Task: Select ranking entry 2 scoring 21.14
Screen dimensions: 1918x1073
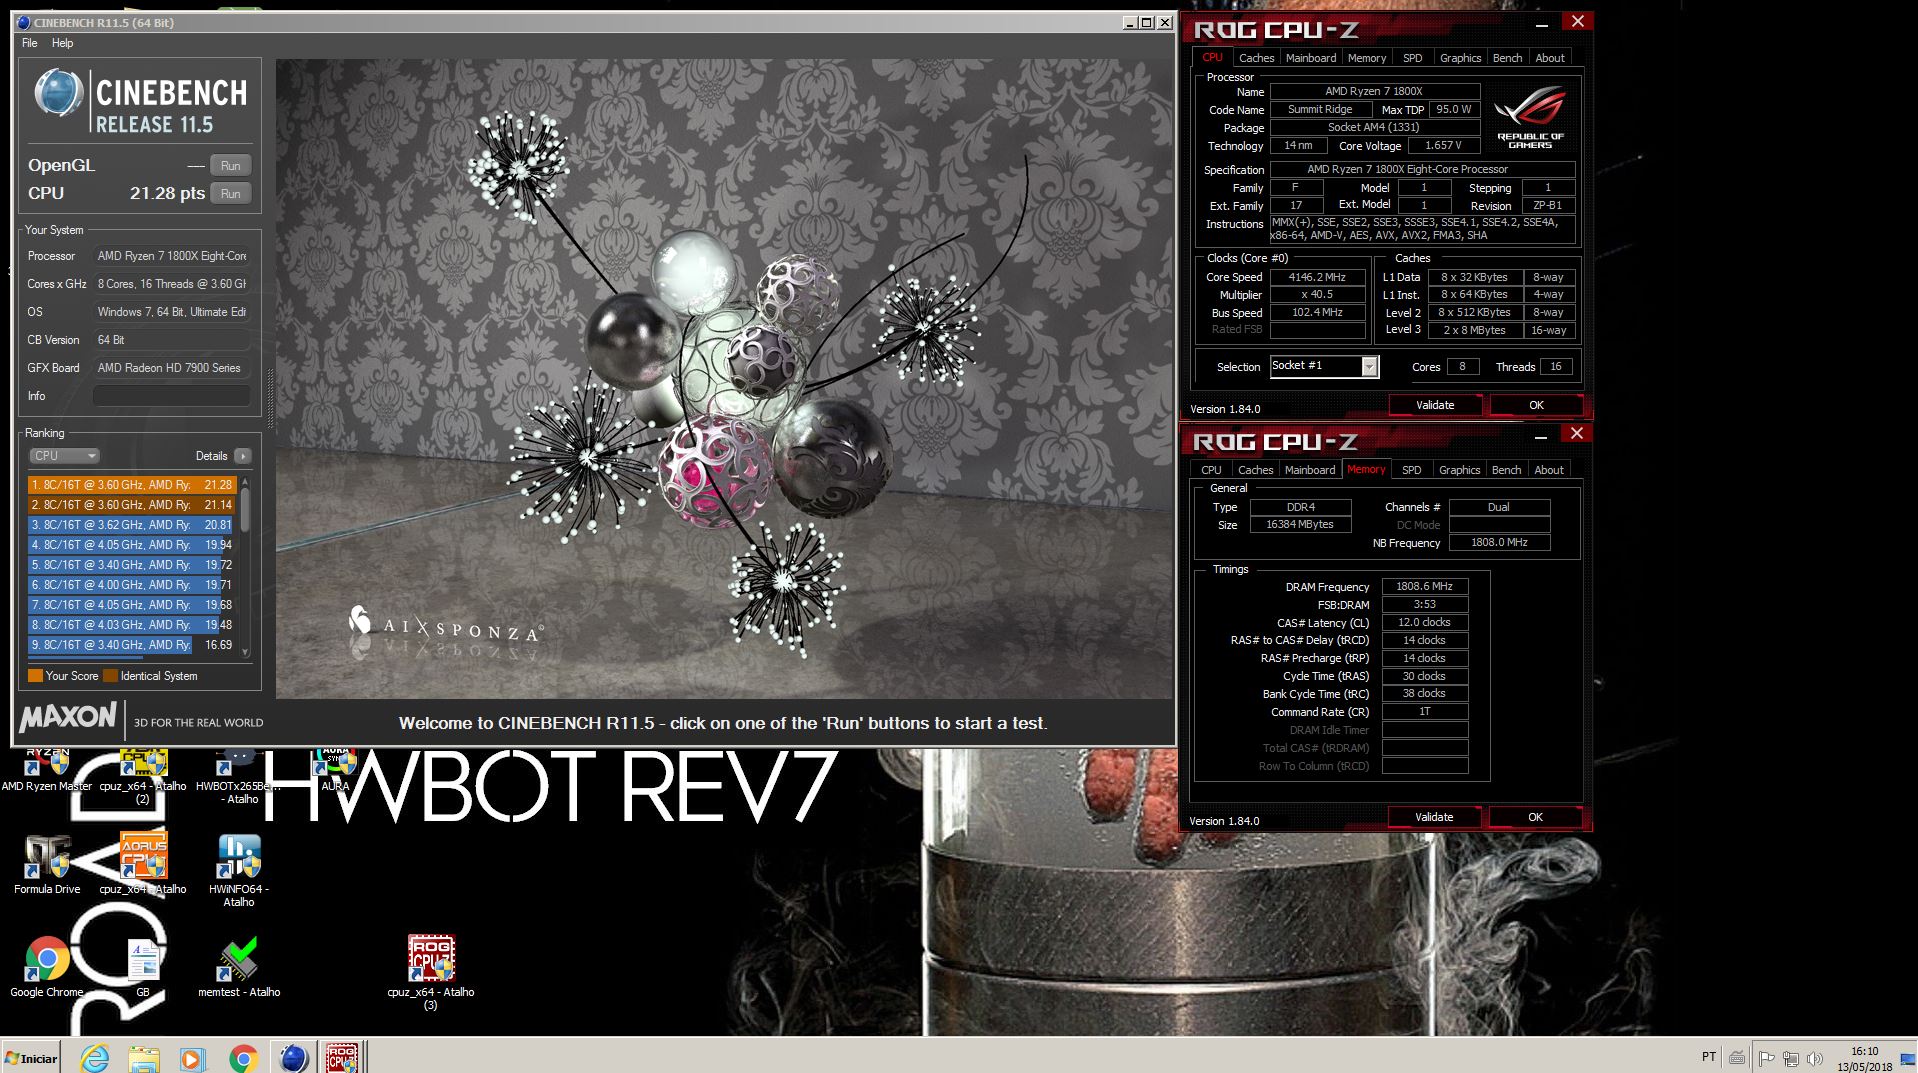Action: [132, 505]
